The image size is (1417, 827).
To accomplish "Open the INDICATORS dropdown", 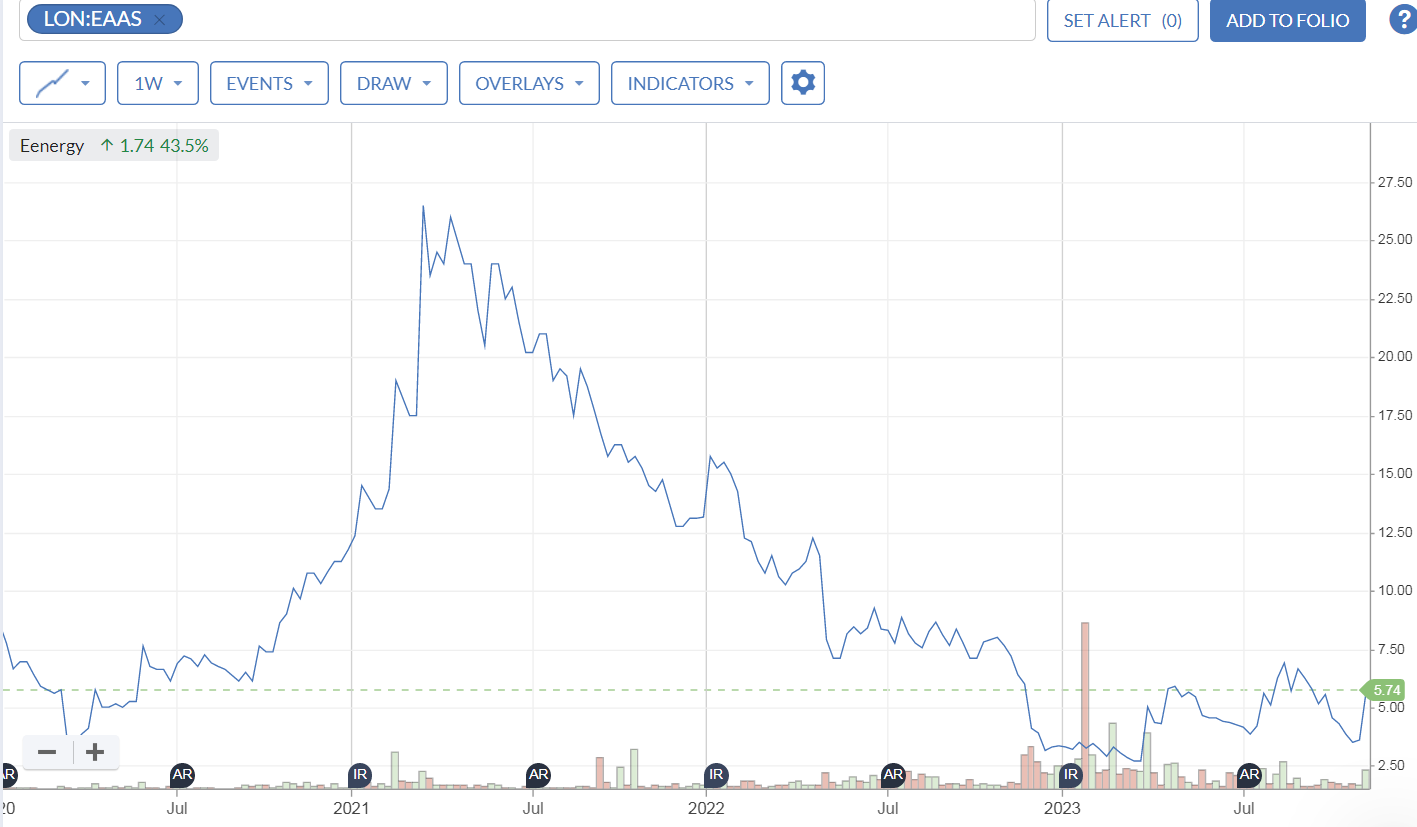I will pos(690,83).
